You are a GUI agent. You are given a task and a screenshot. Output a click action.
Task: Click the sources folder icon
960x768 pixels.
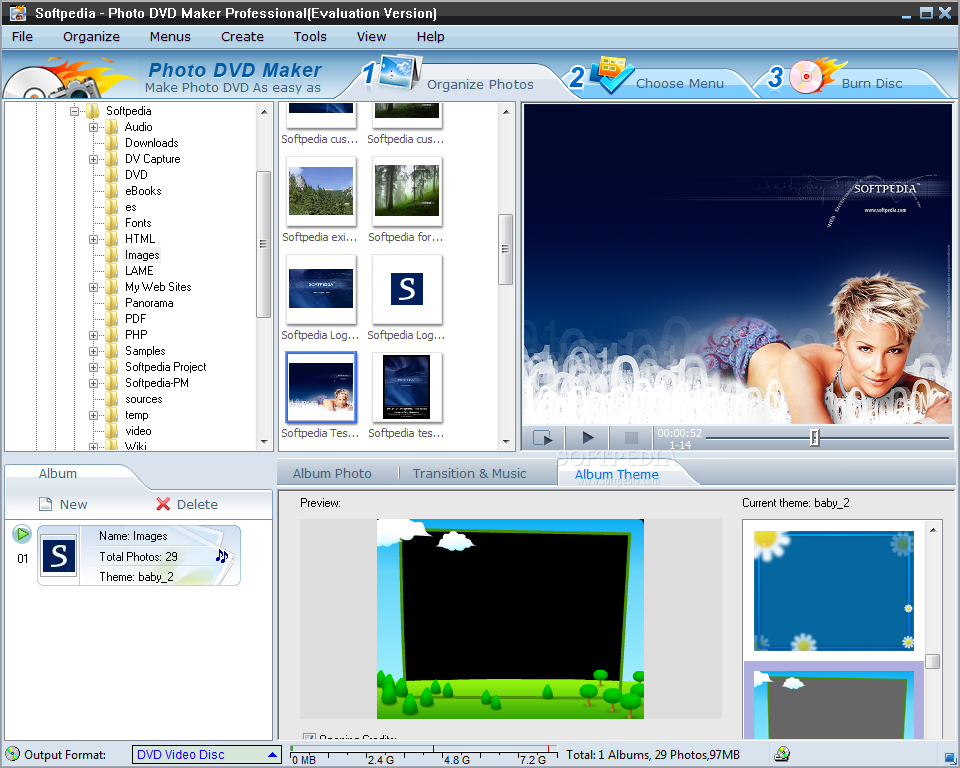coord(111,399)
